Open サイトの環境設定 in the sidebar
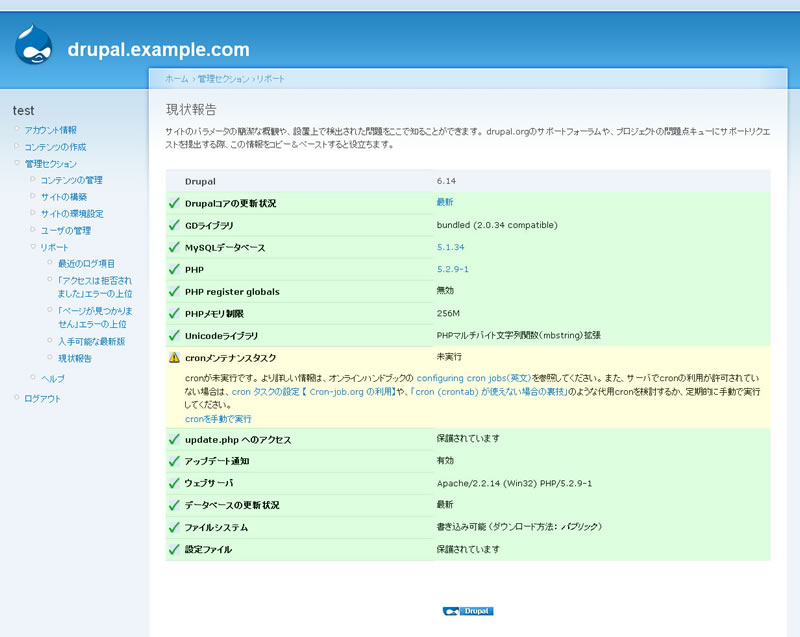The image size is (800, 637). (72, 214)
